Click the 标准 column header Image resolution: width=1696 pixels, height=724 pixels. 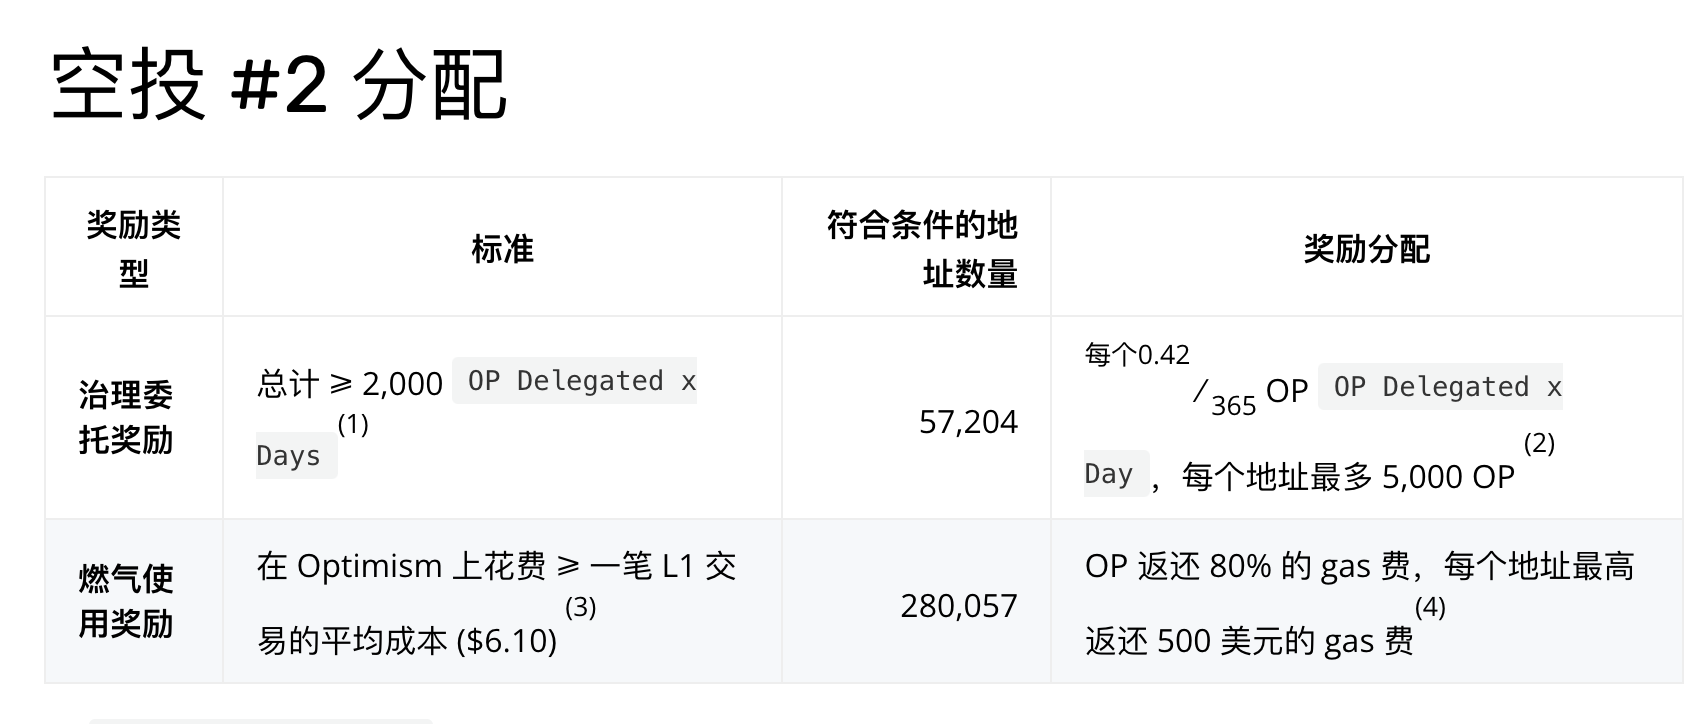pyautogui.click(x=502, y=249)
